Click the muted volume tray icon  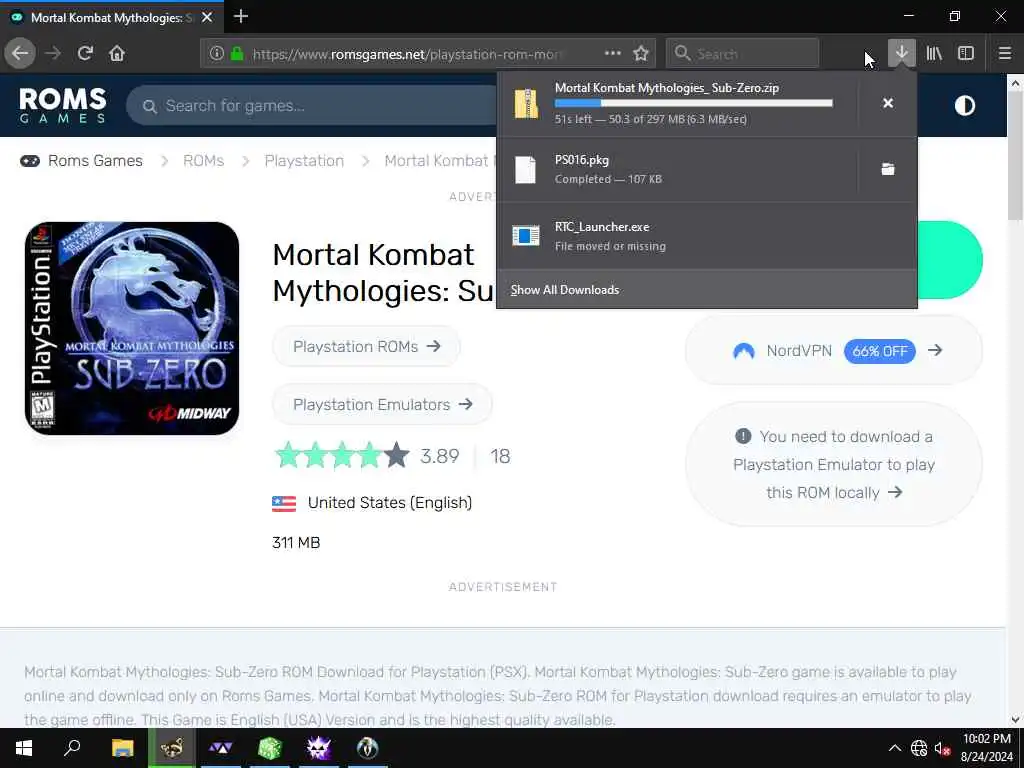point(942,748)
